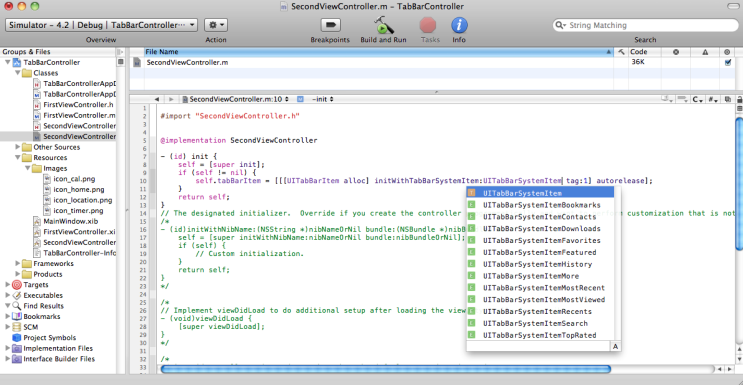Select icon_timer.png image file
743x385 pixels.
(x=78, y=211)
